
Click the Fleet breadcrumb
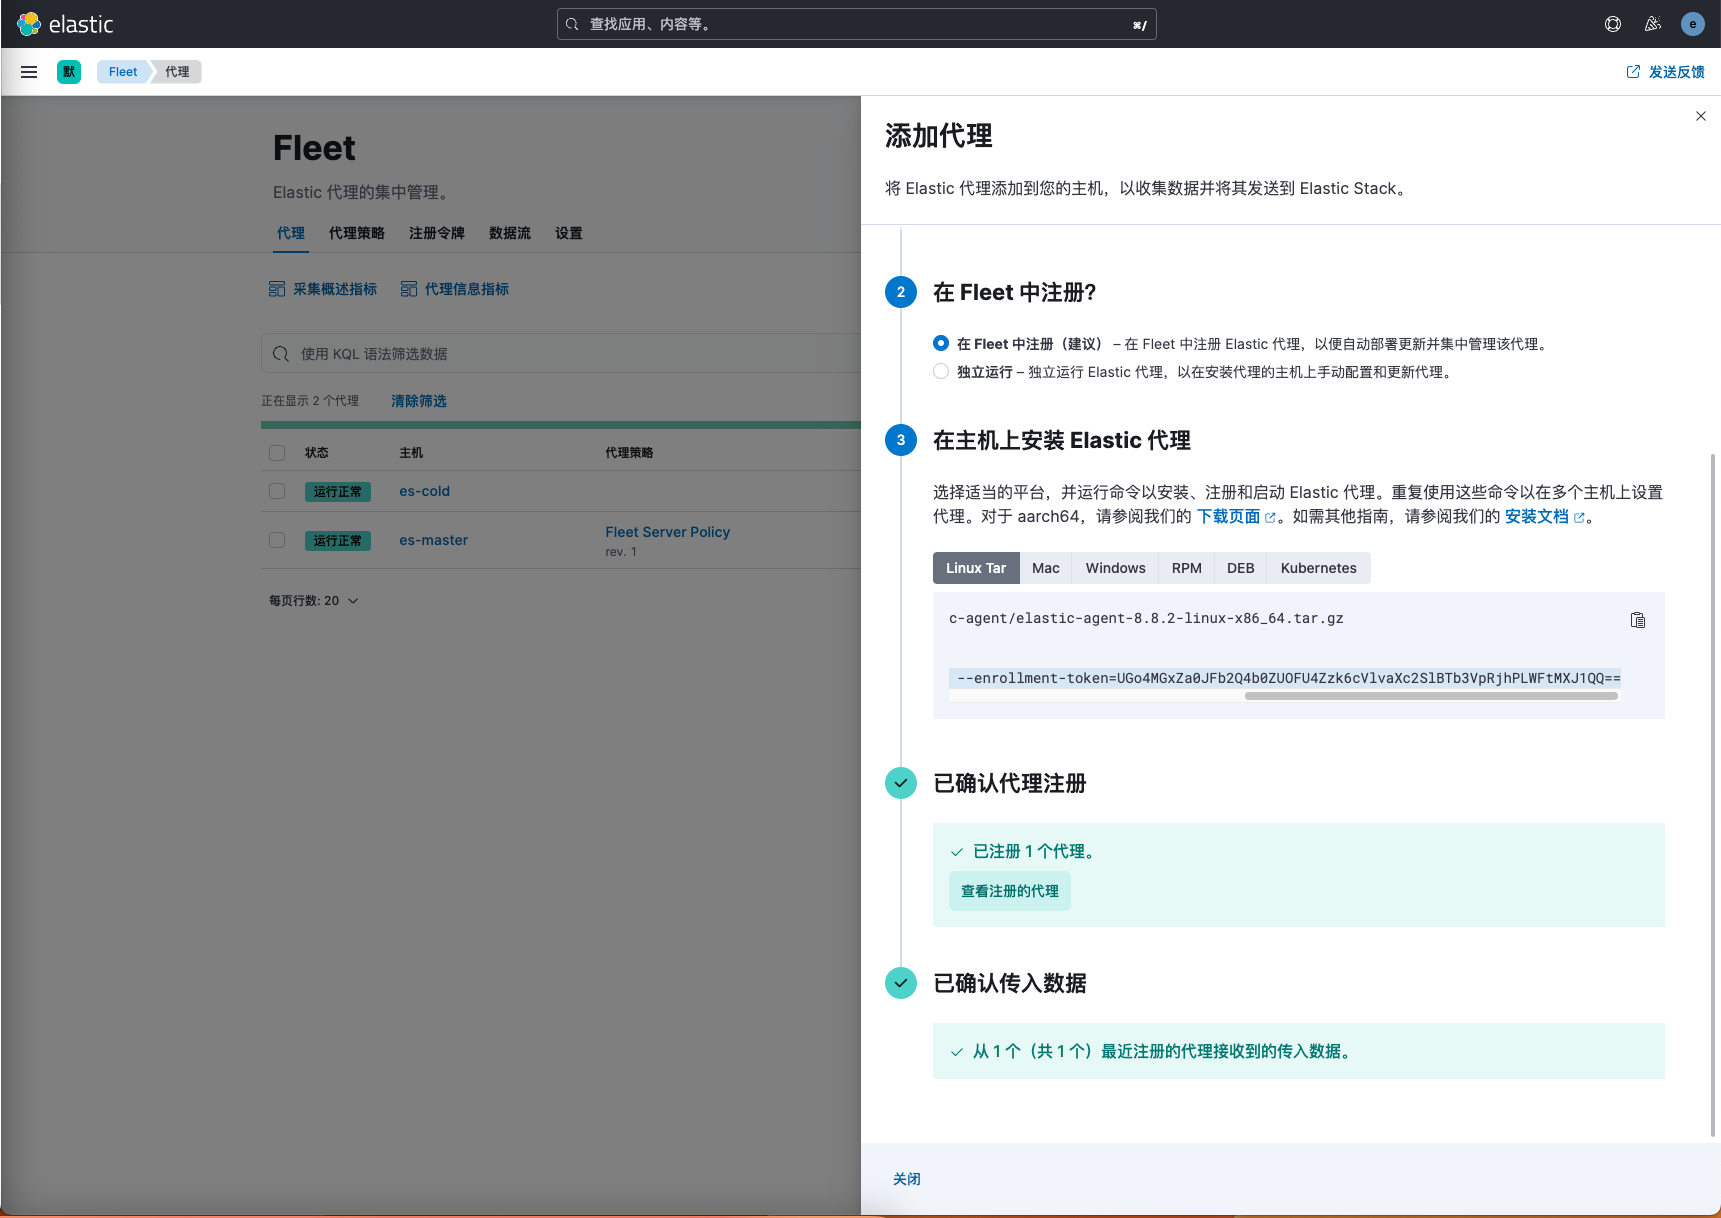pyautogui.click(x=123, y=72)
